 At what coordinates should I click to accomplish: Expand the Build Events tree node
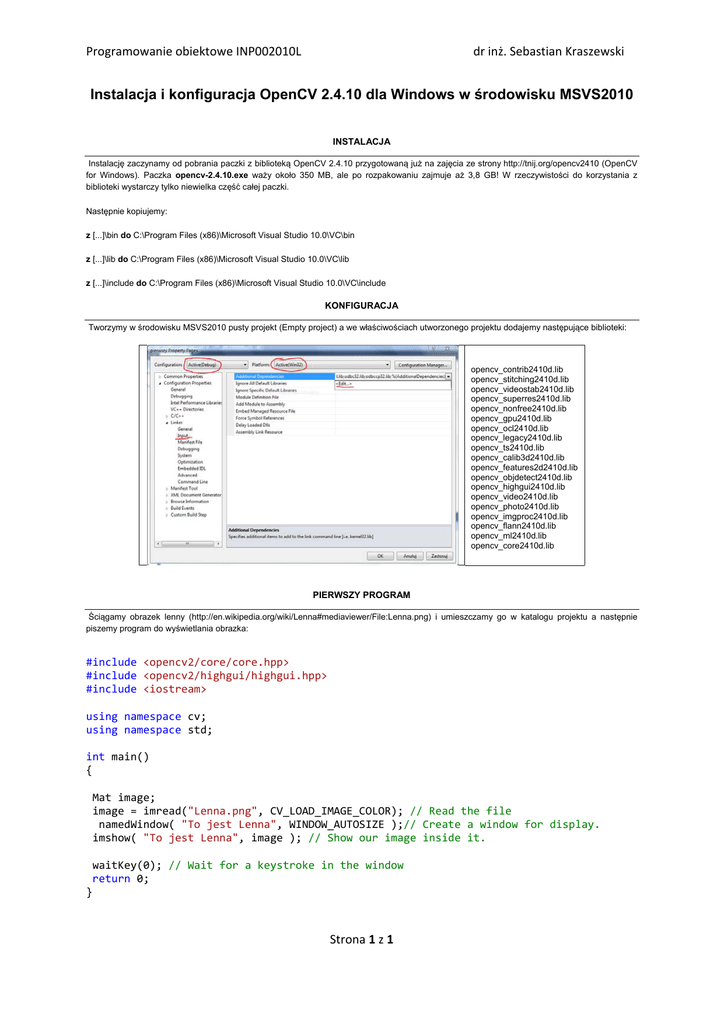[x=166, y=507]
